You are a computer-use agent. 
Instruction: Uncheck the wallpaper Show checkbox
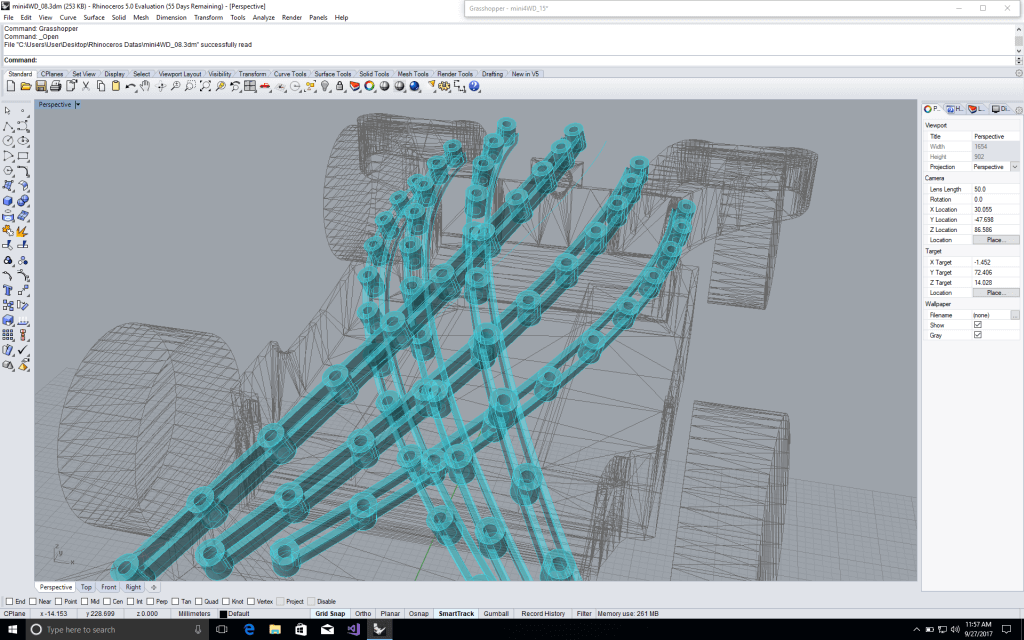click(x=977, y=325)
